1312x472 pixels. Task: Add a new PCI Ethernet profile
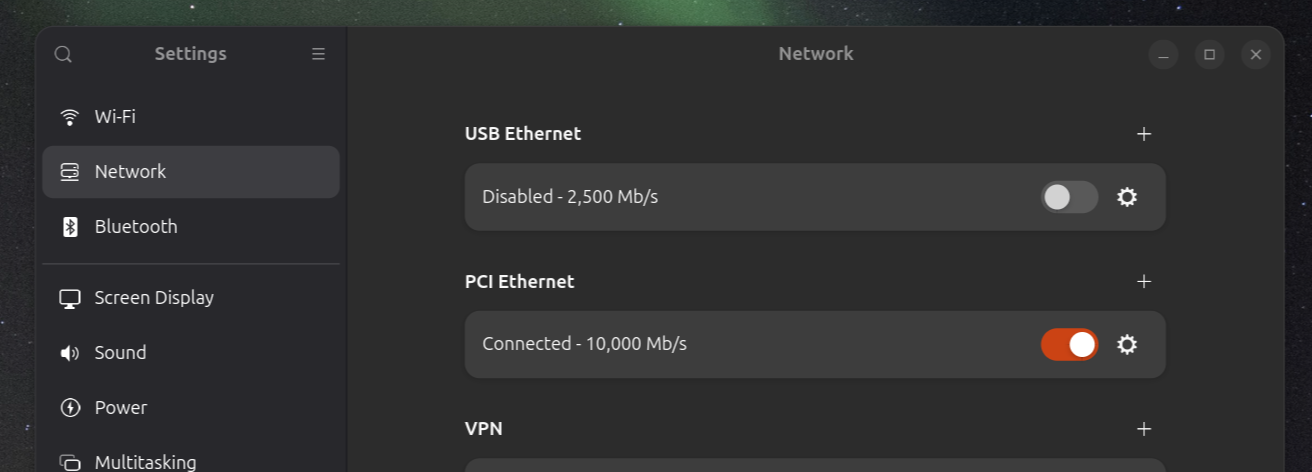coord(1144,282)
